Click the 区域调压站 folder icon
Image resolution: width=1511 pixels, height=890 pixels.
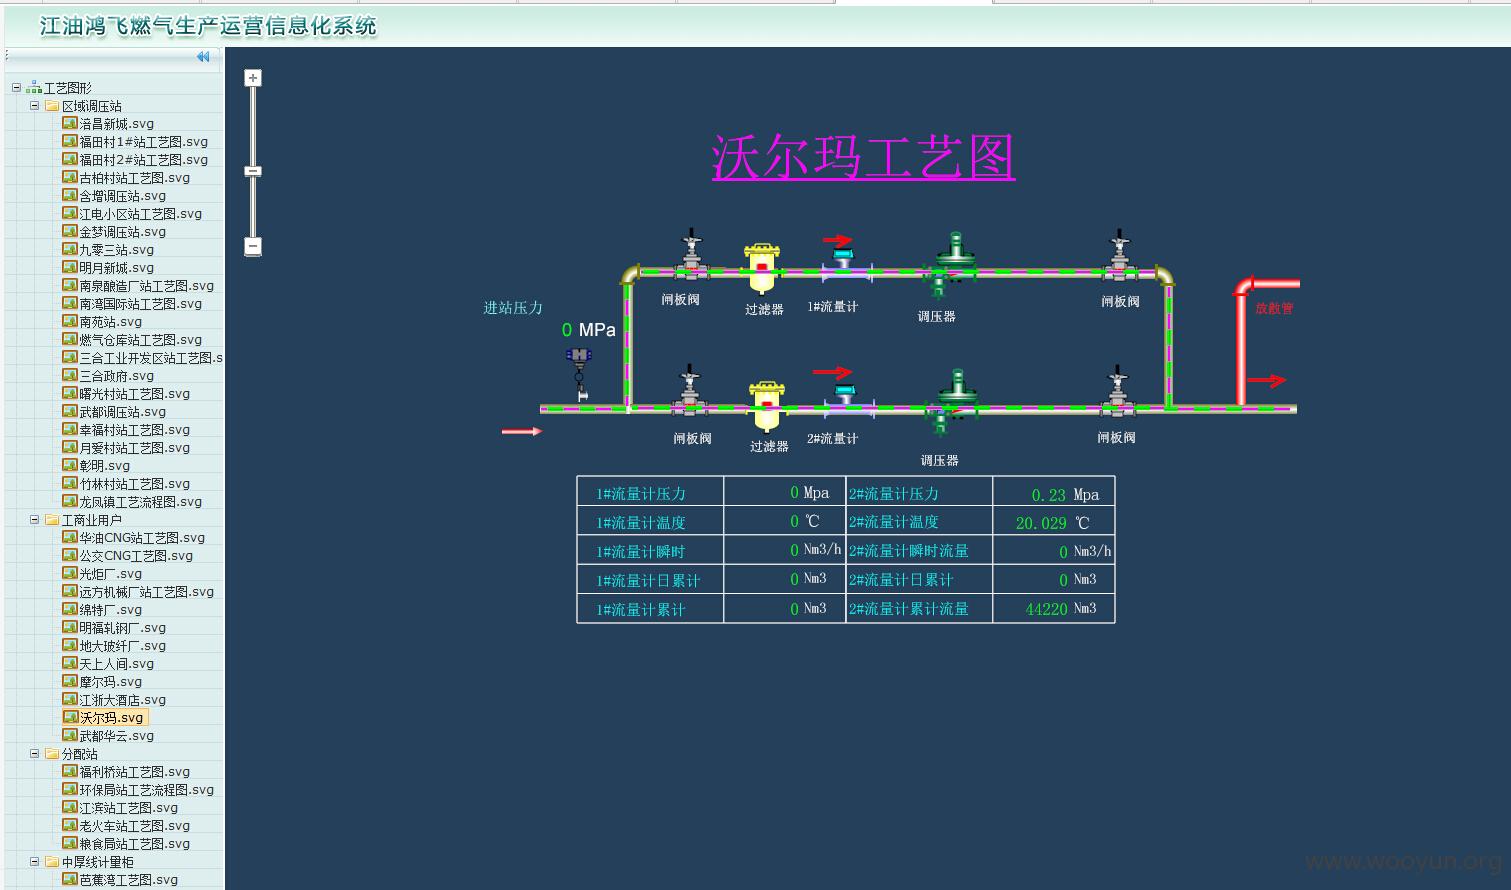pyautogui.click(x=52, y=106)
